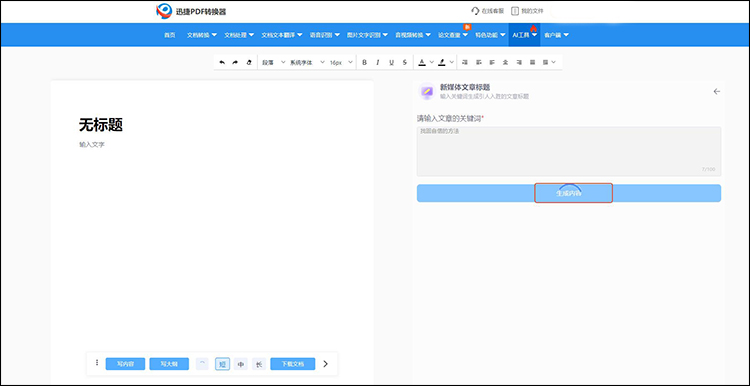750x386 pixels.
Task: Undo the last edit
Action: (x=222, y=62)
